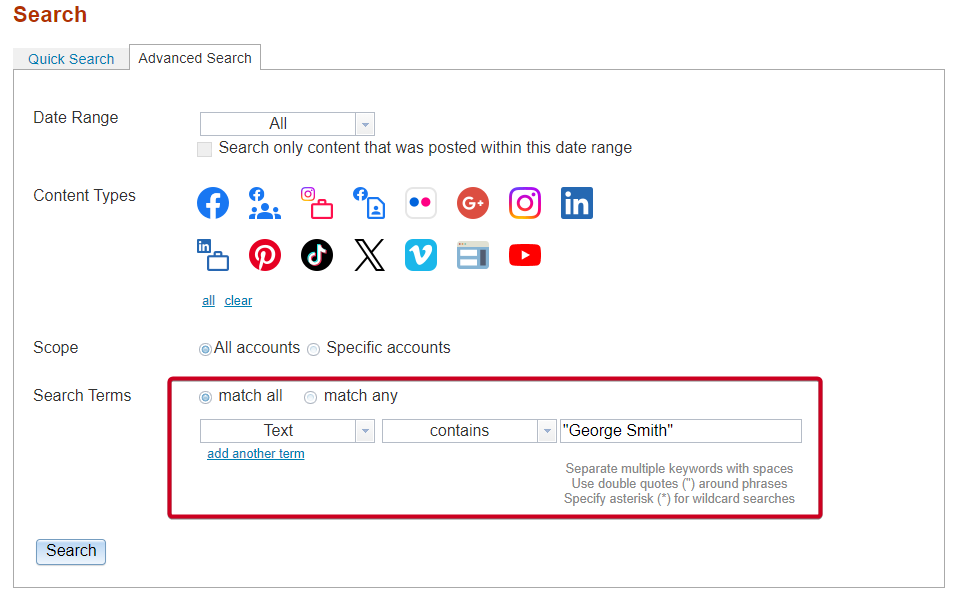The image size is (953, 595).
Task: Click the Content Types label
Action: [x=84, y=196]
